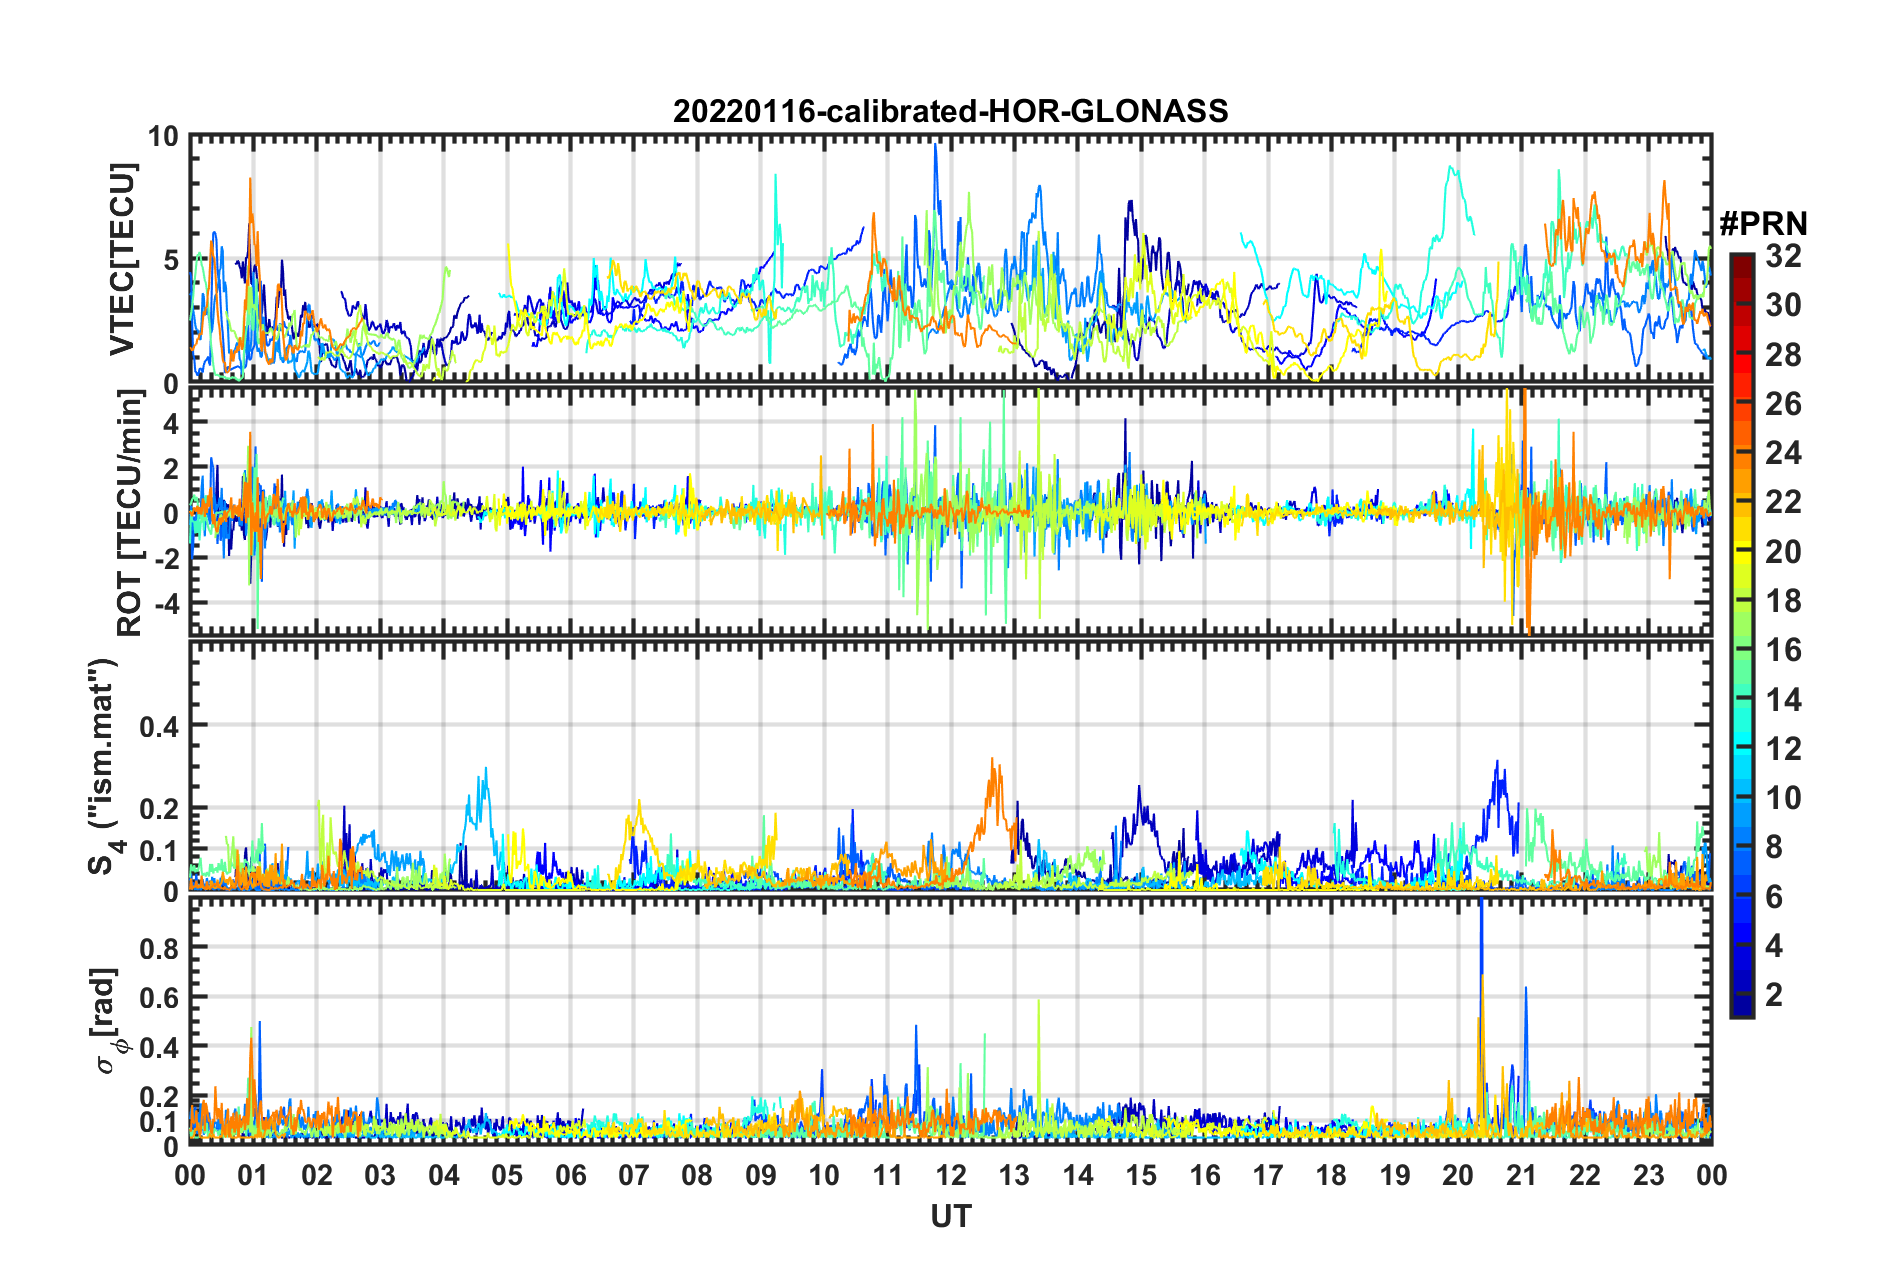Click colorbar tick label 18
Screen dimensions: 1902x1272
pos(1783,600)
